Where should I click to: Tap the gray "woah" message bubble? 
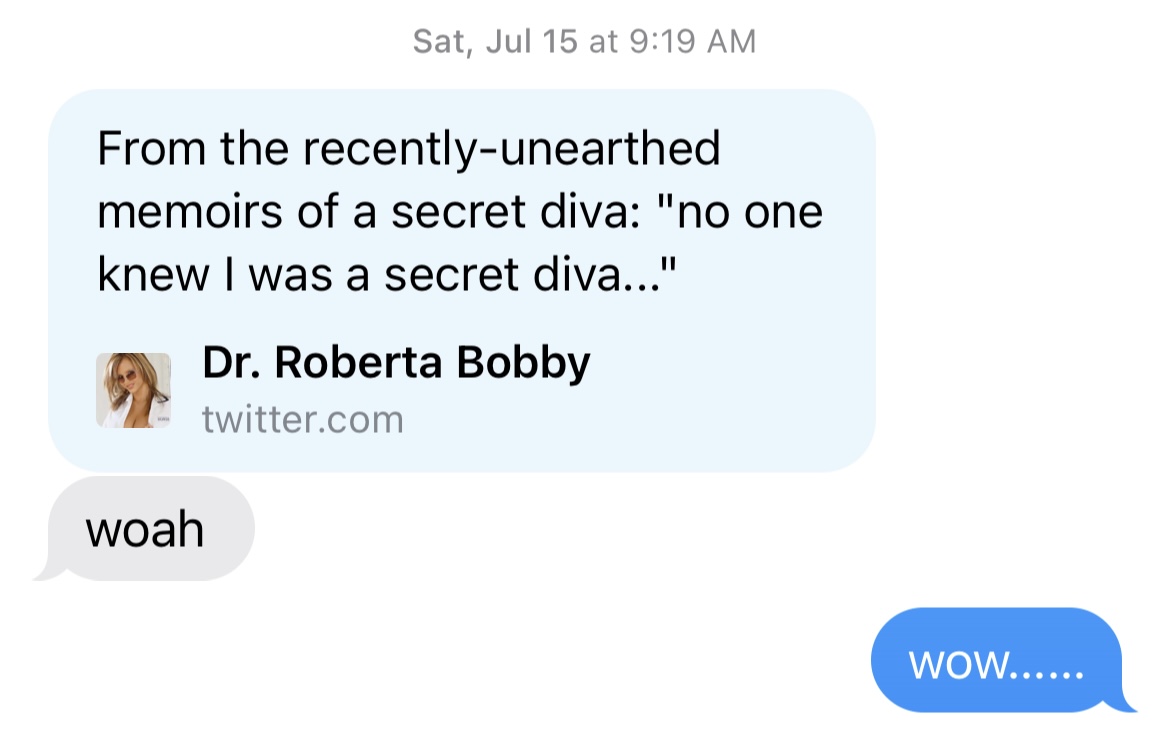146,529
